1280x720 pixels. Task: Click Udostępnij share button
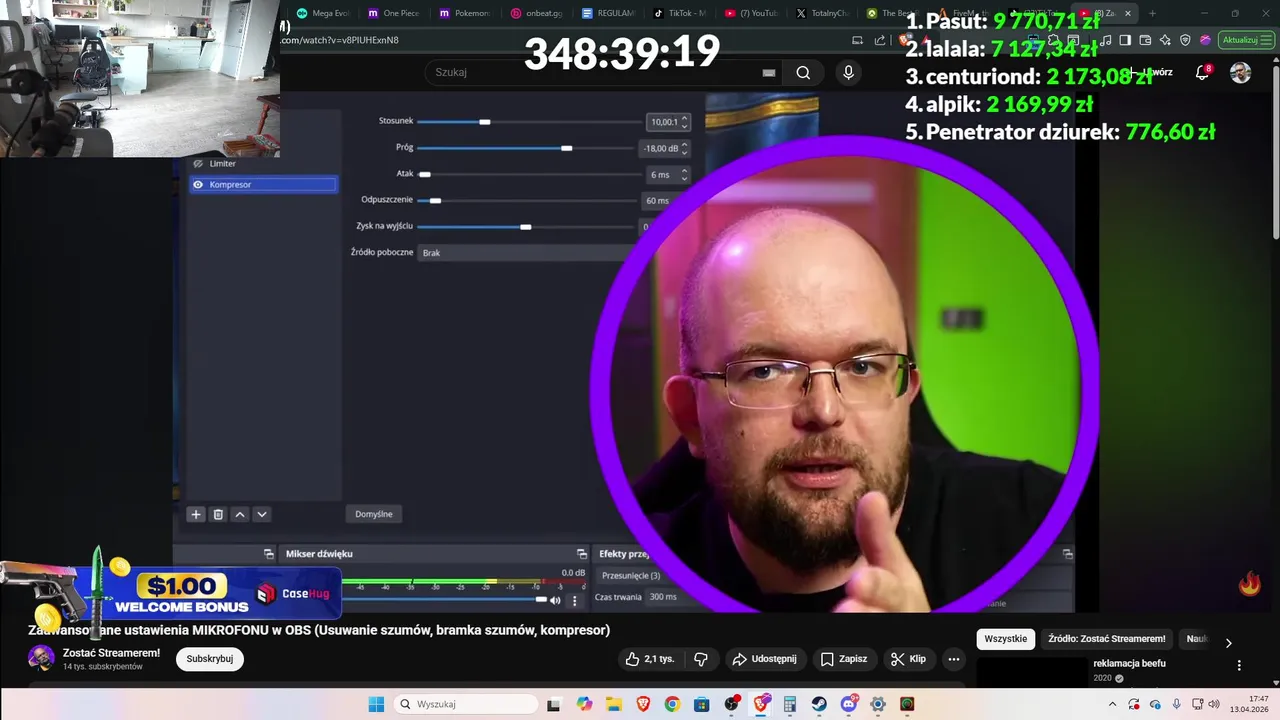pyautogui.click(x=764, y=659)
